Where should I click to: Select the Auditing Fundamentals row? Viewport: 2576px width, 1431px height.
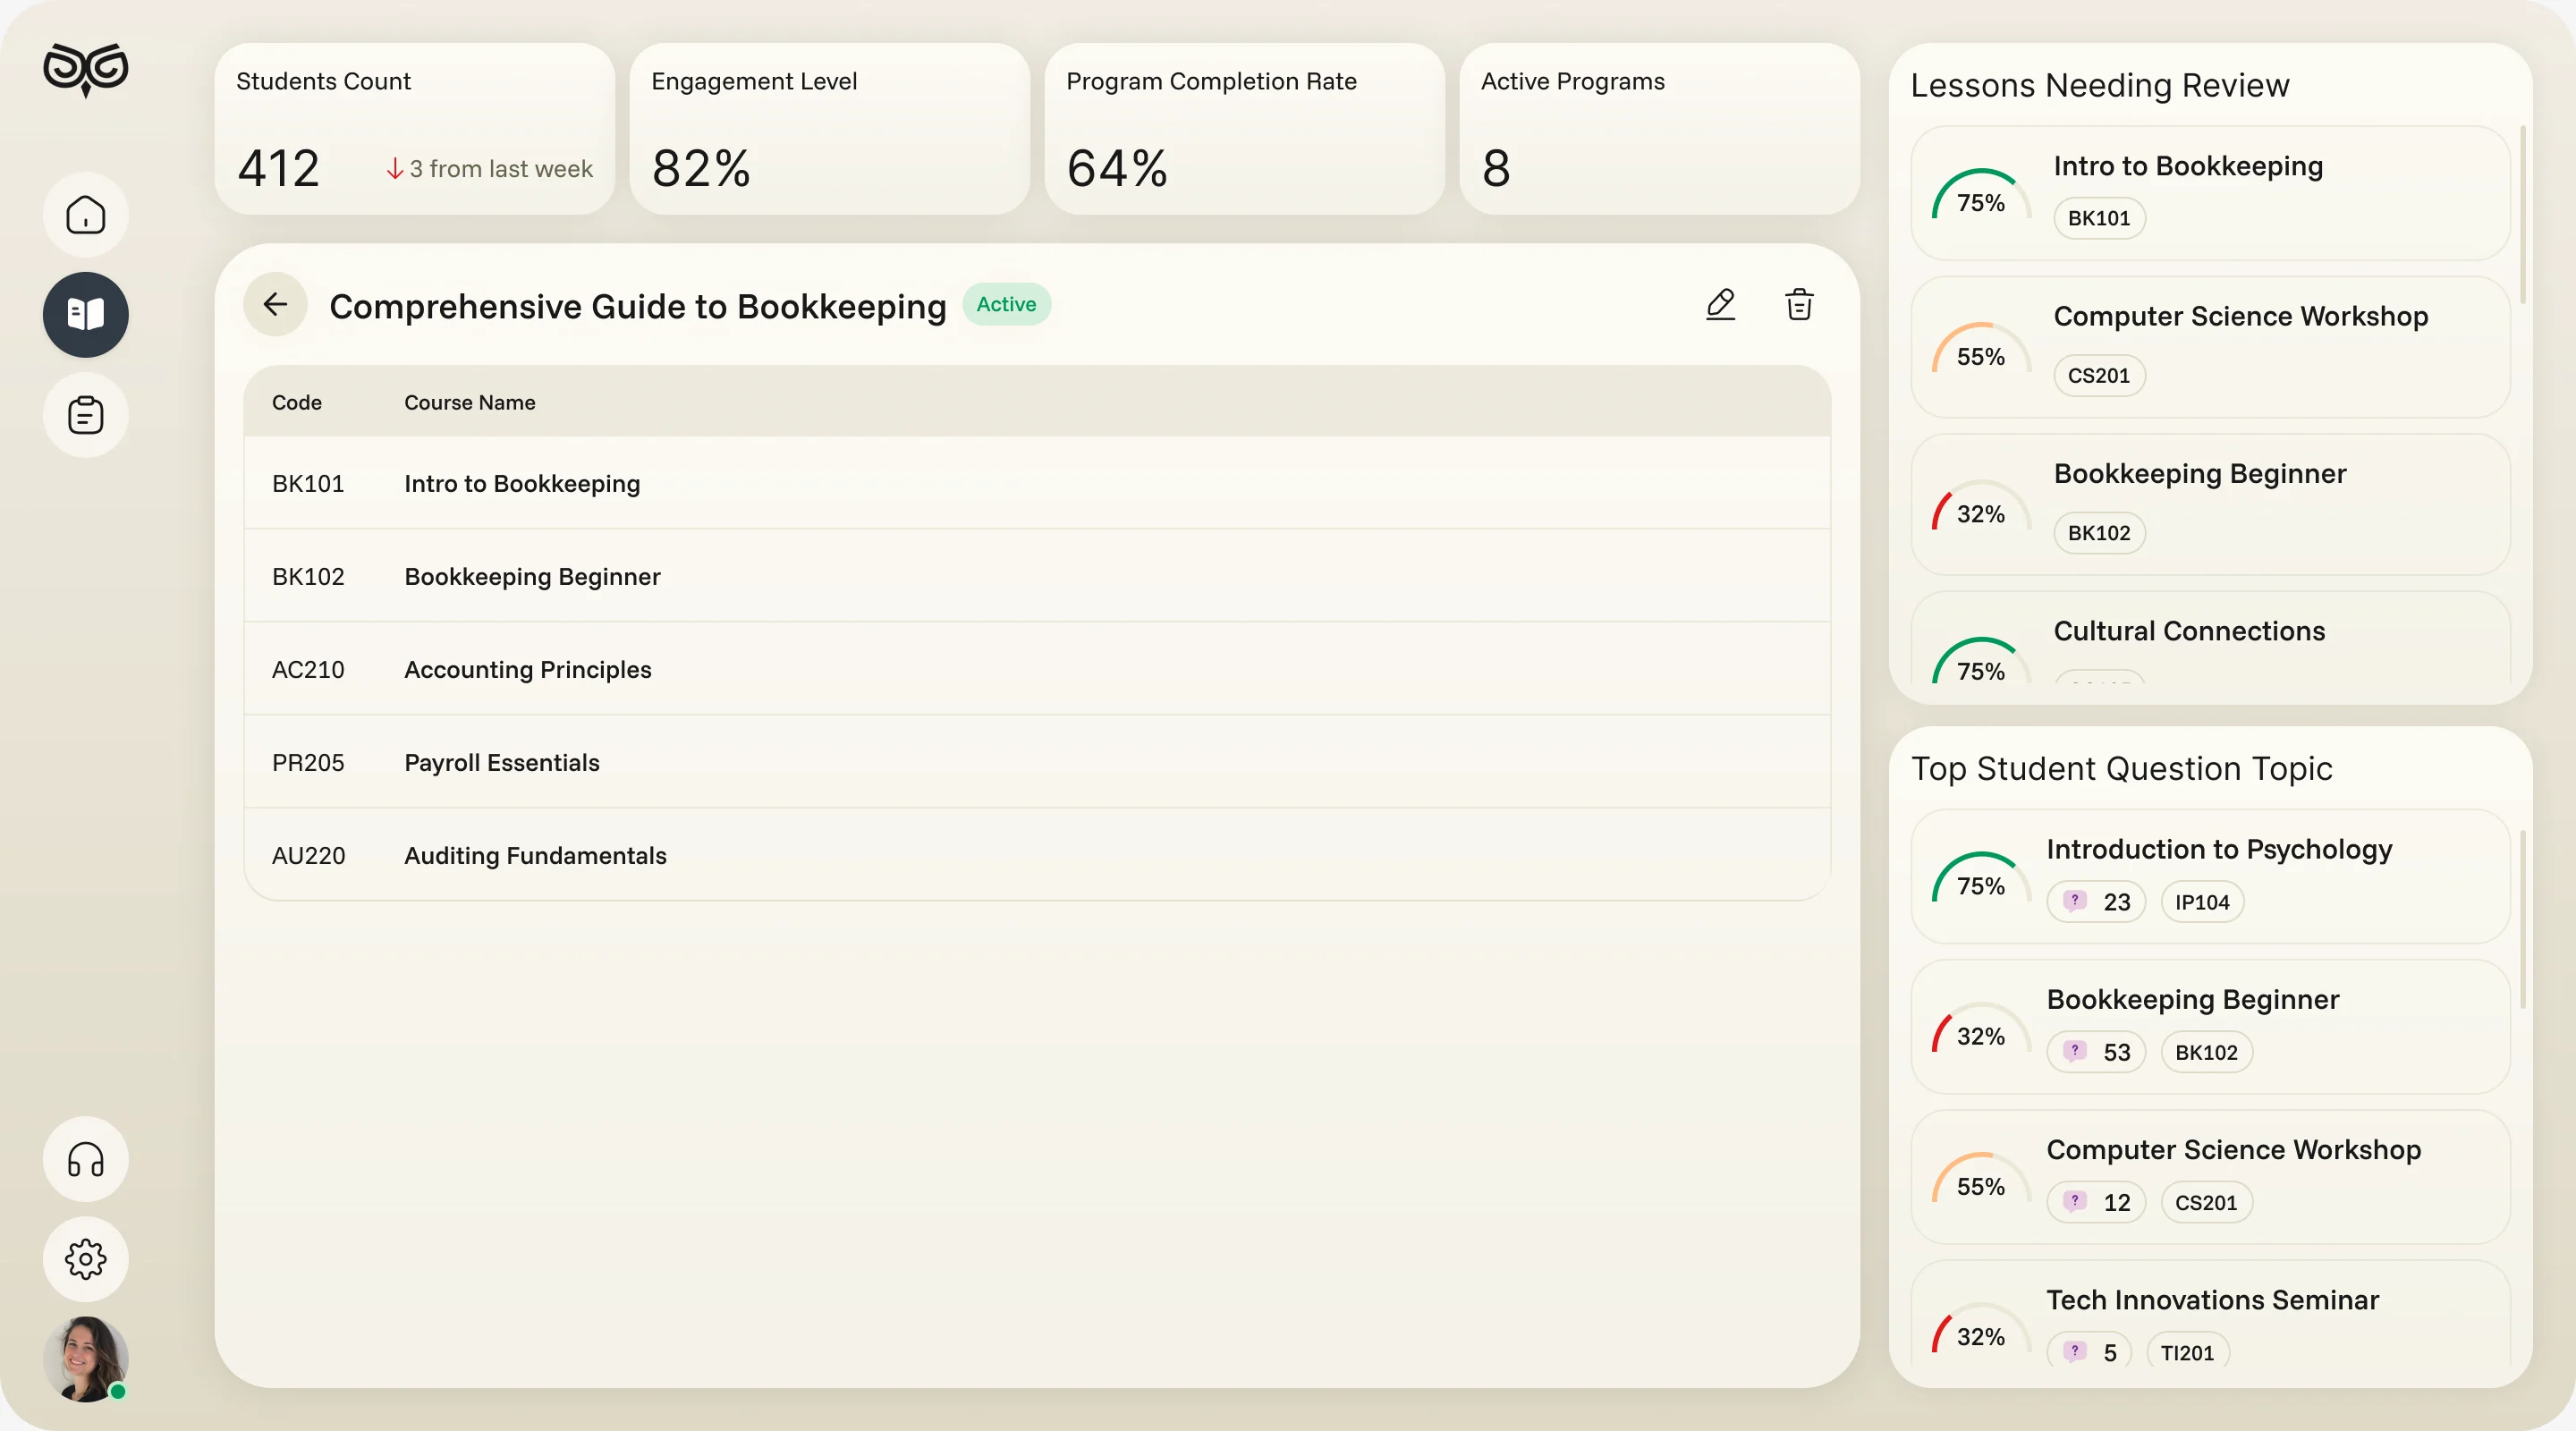1037,855
